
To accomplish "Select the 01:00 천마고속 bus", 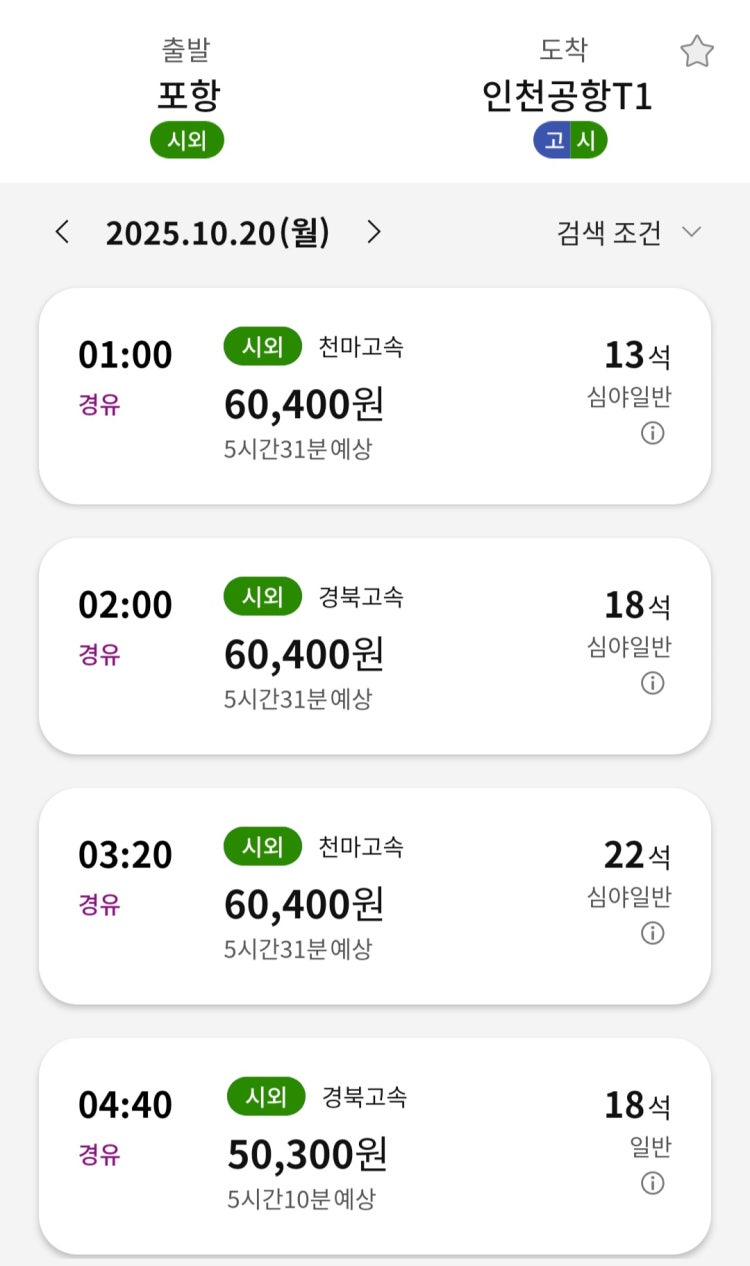I will pos(375,396).
